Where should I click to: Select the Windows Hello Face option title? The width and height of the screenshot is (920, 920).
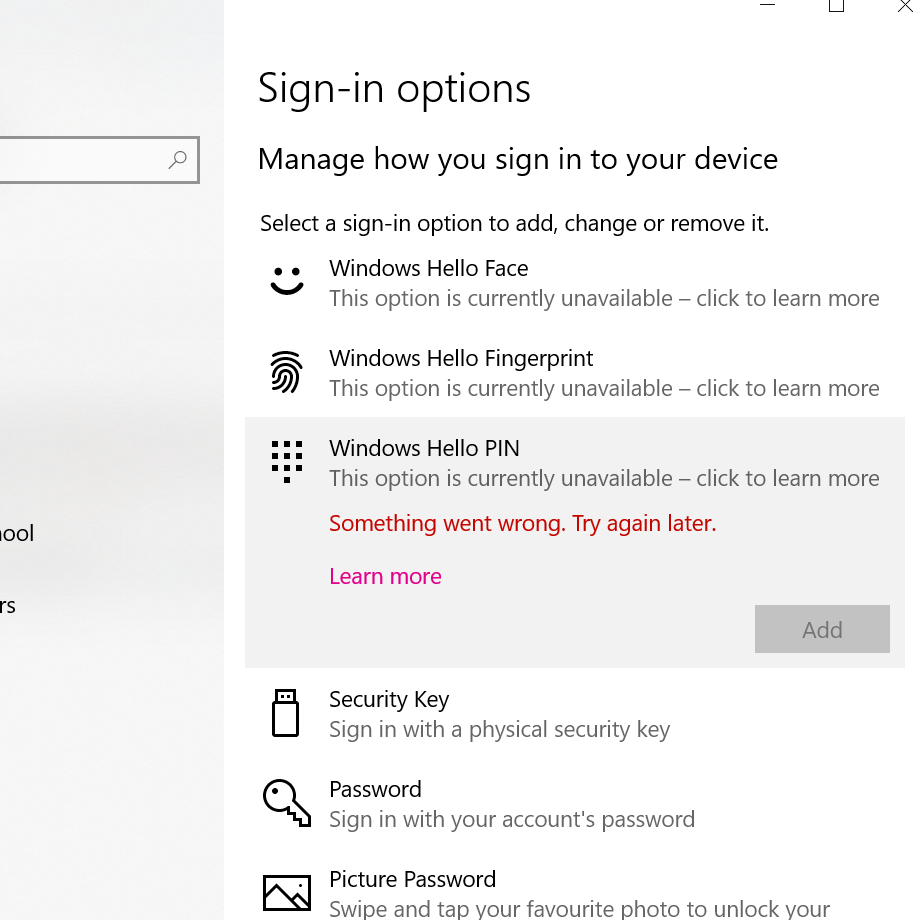click(428, 269)
